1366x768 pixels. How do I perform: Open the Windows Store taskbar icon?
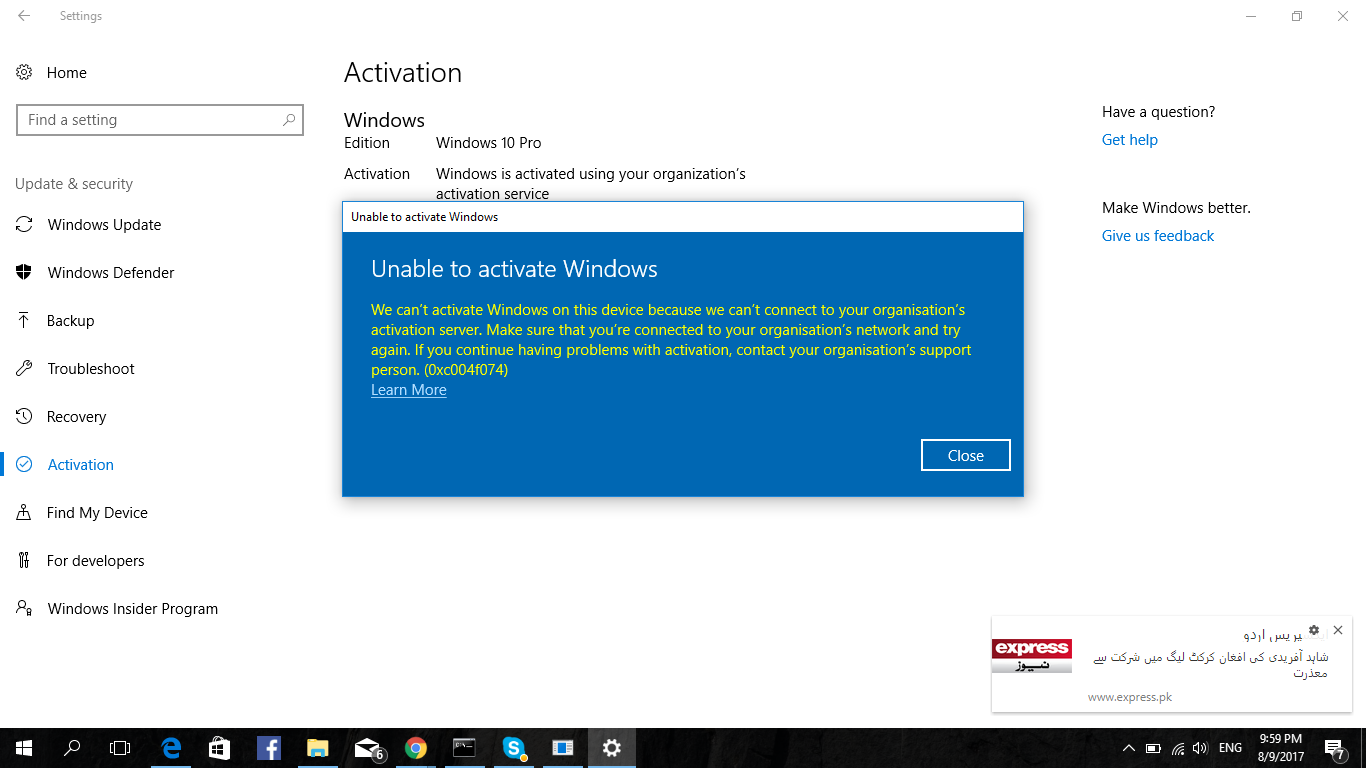coord(220,748)
